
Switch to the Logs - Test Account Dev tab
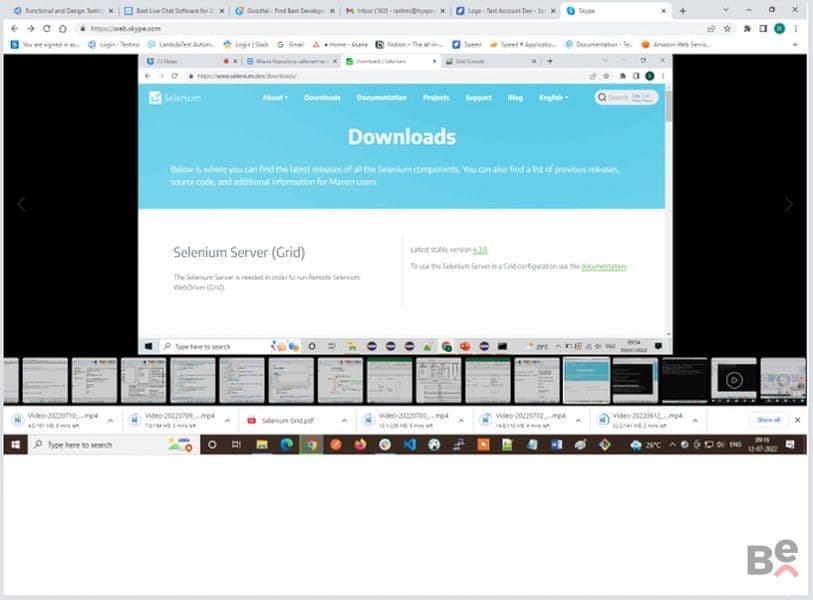click(x=507, y=10)
